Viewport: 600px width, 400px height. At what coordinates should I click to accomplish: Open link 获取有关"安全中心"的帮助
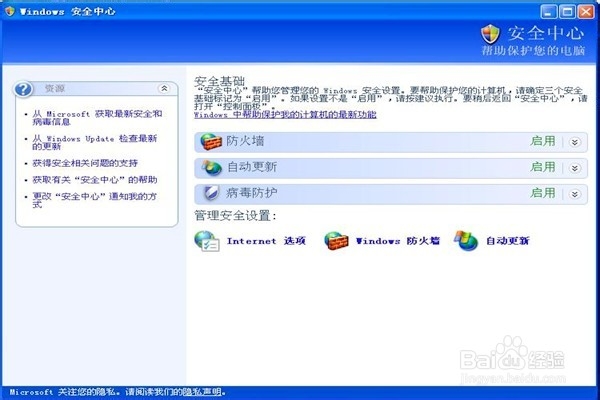pos(95,180)
